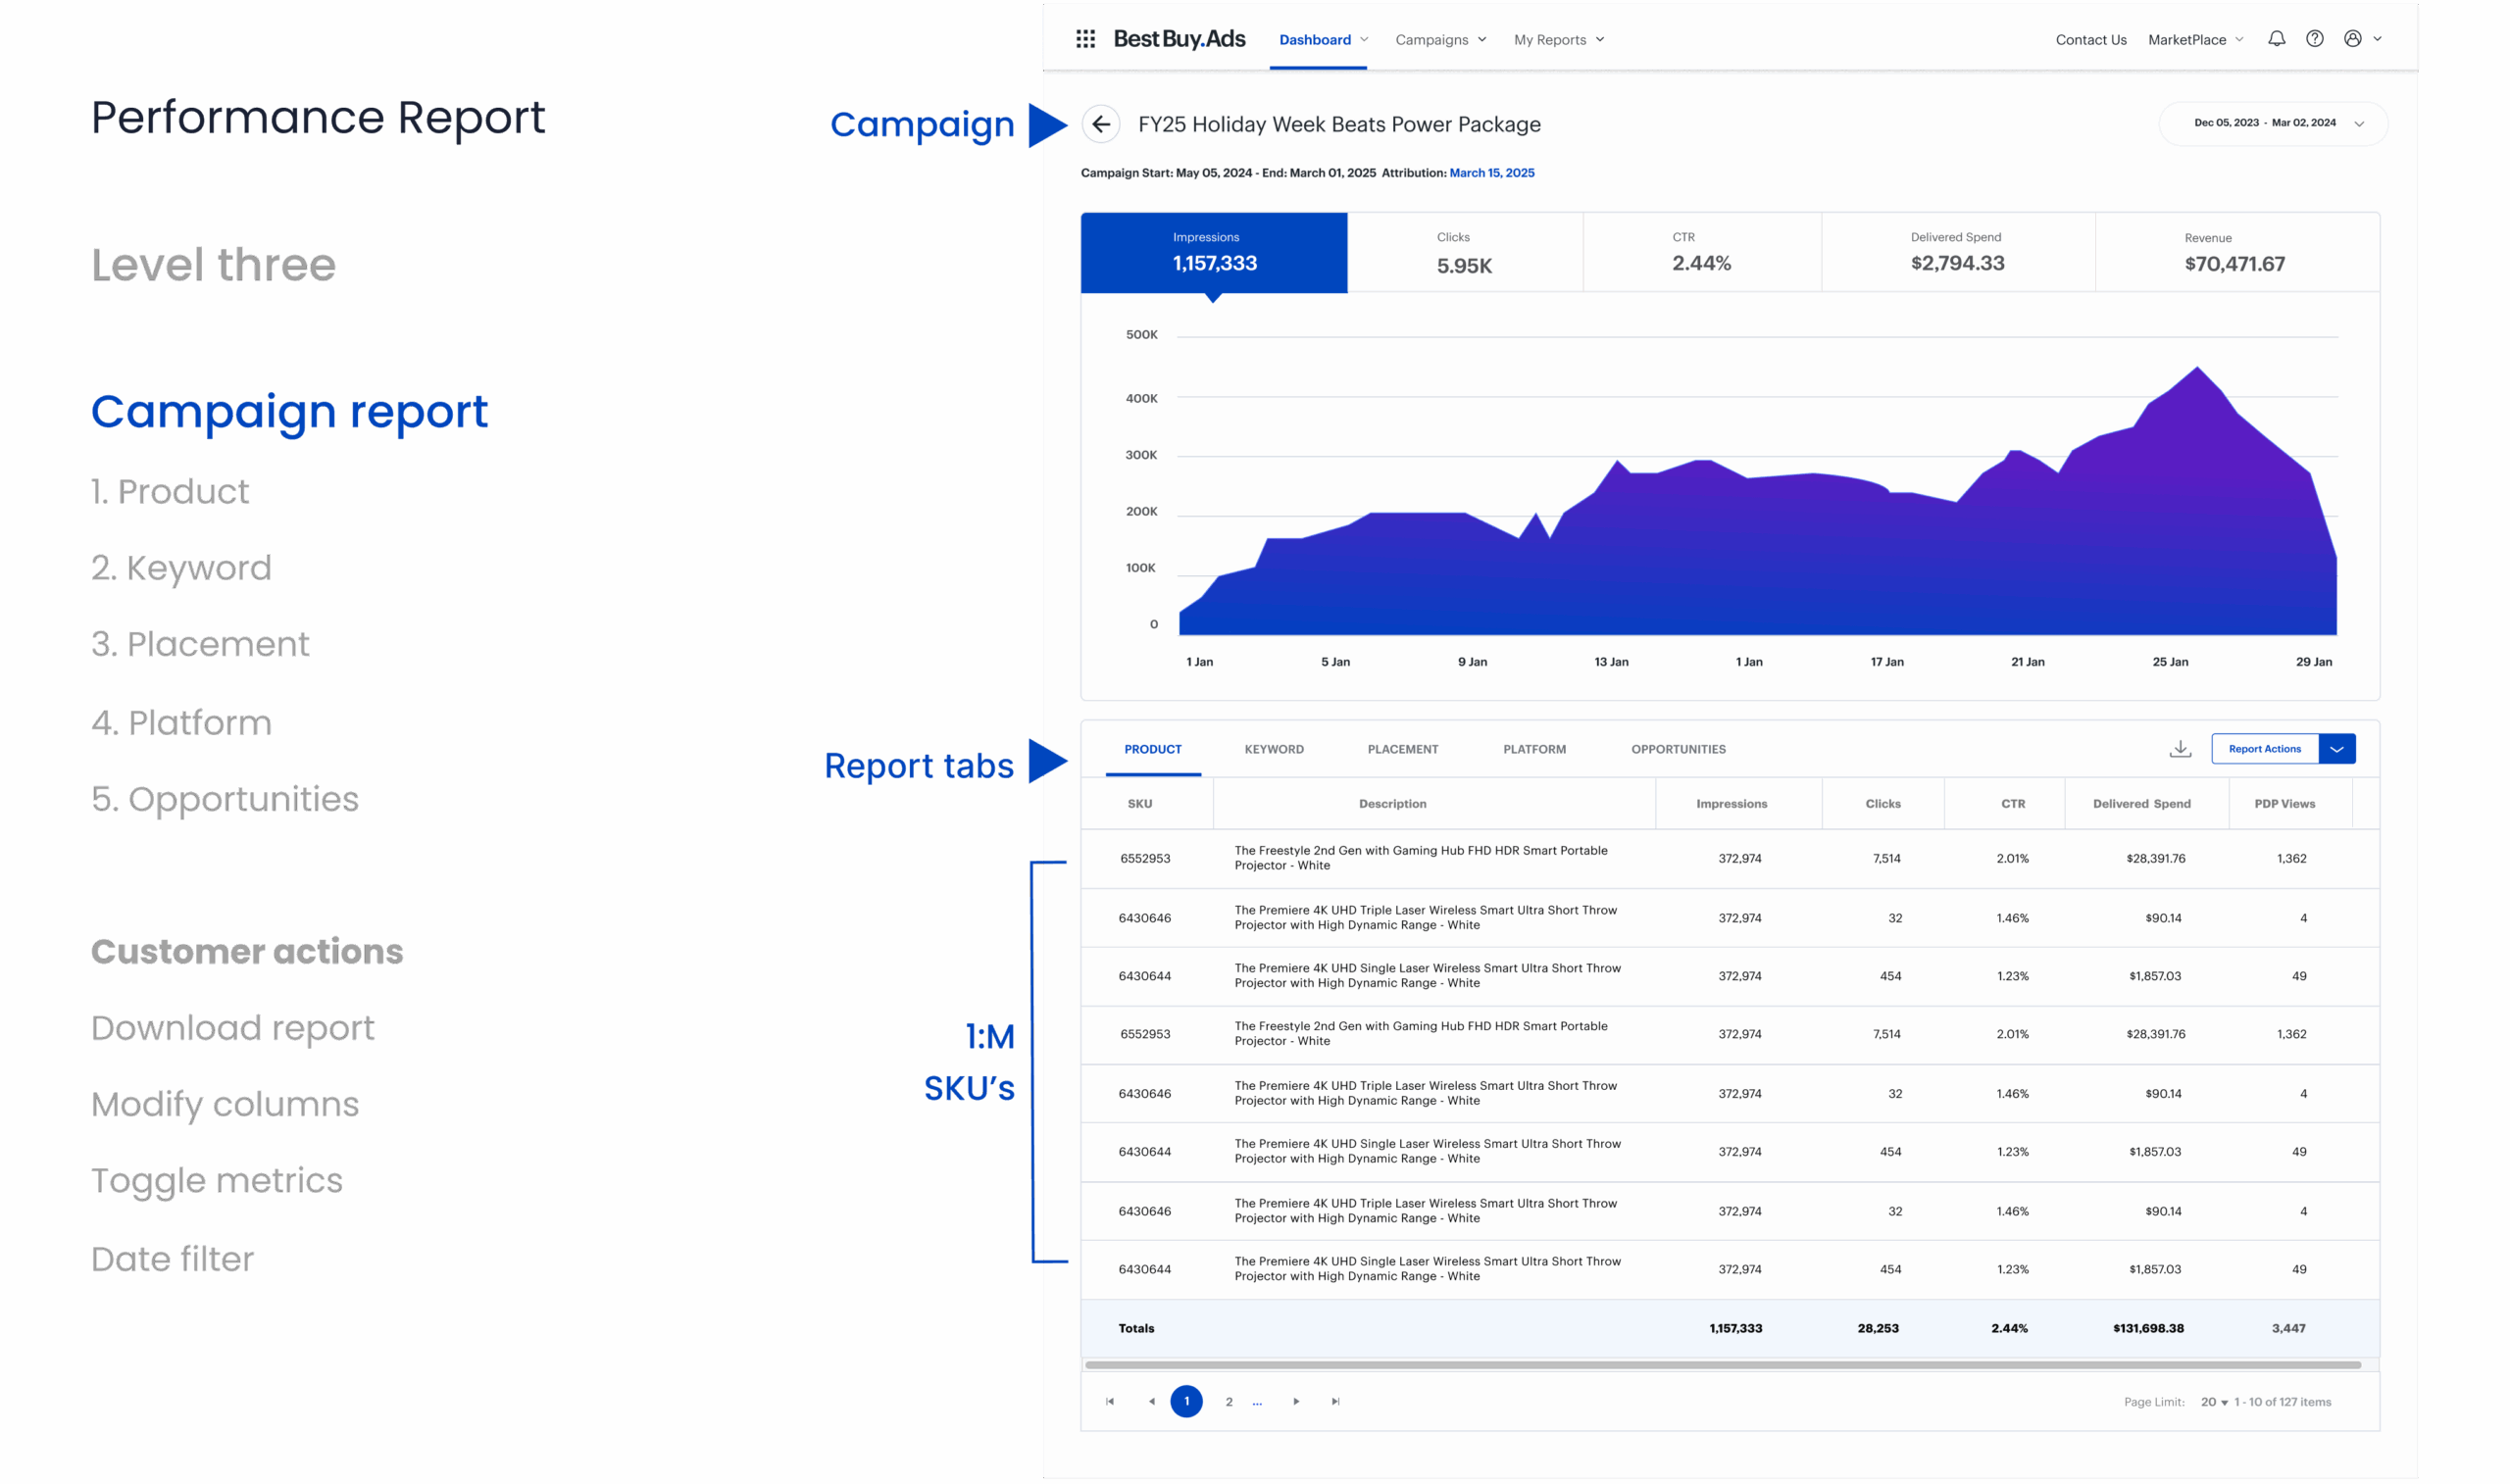Sort by the Clicks column header
Viewport: 2510px width, 1484px height.
click(1882, 804)
